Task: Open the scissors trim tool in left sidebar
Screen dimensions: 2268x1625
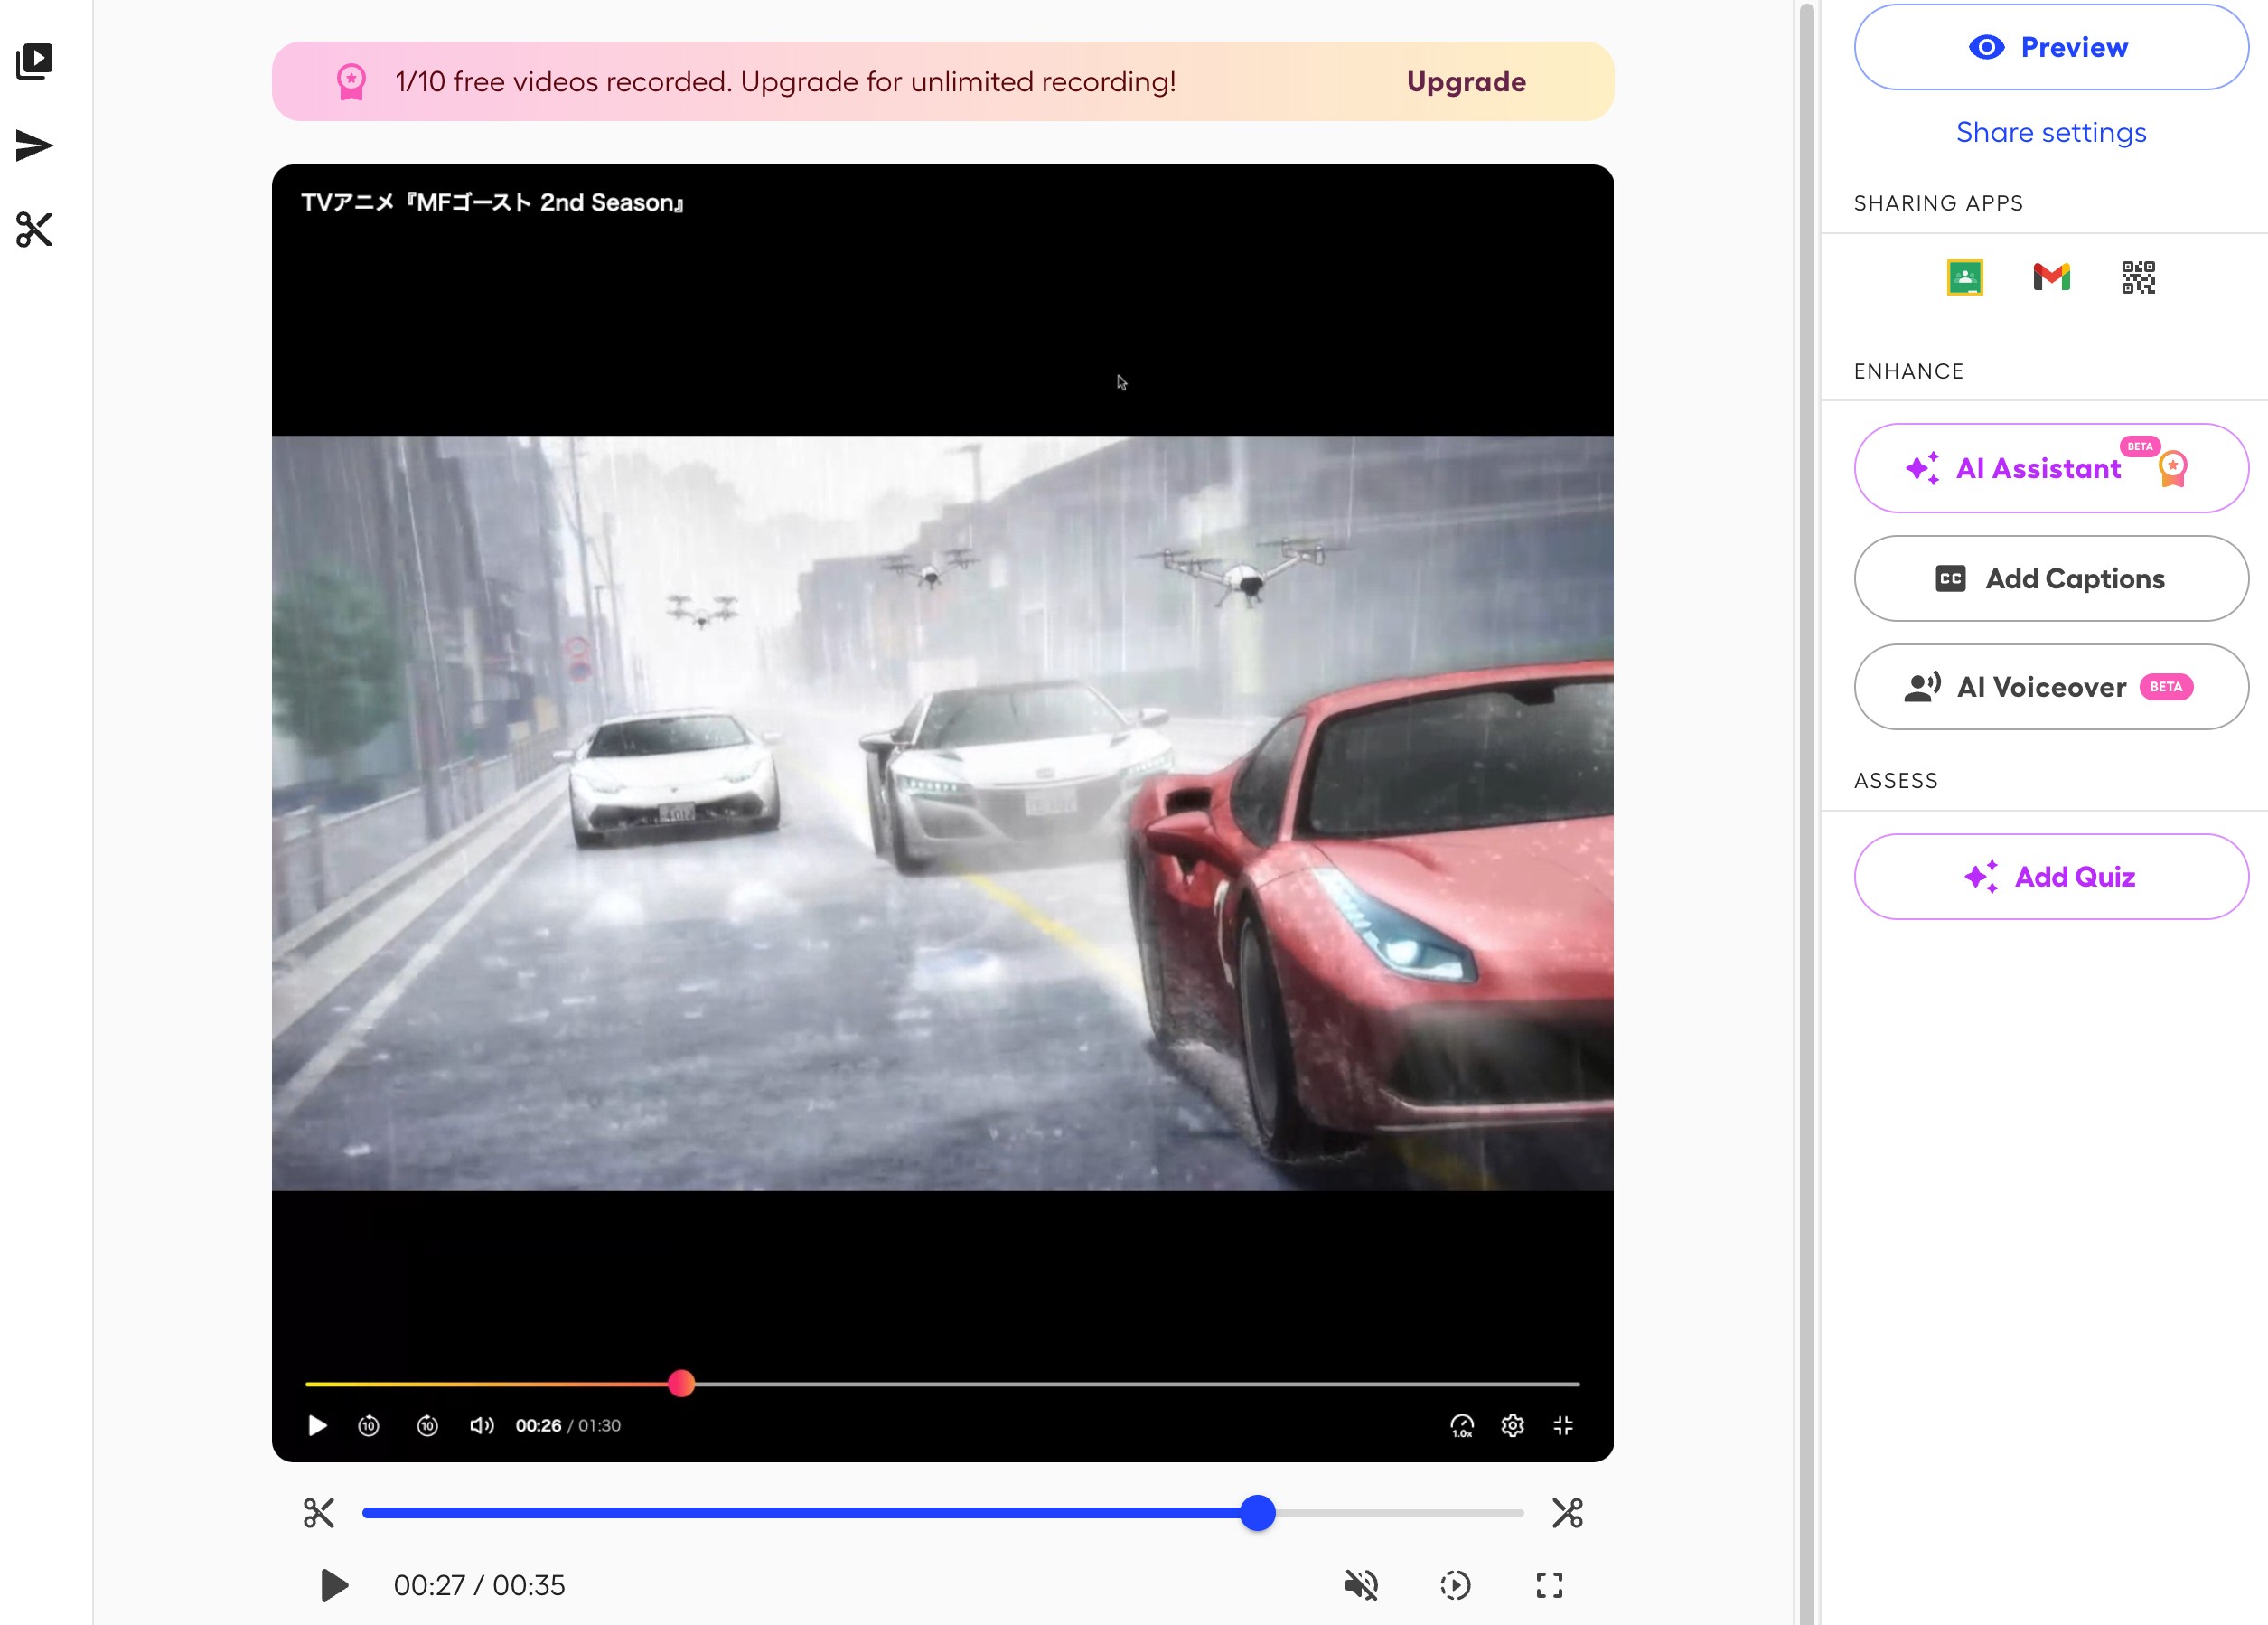Action: coord(34,230)
